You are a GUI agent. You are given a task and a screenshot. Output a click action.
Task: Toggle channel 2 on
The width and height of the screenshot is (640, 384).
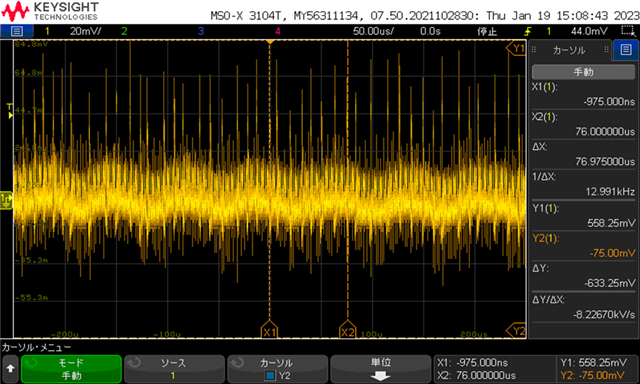[x=124, y=31]
